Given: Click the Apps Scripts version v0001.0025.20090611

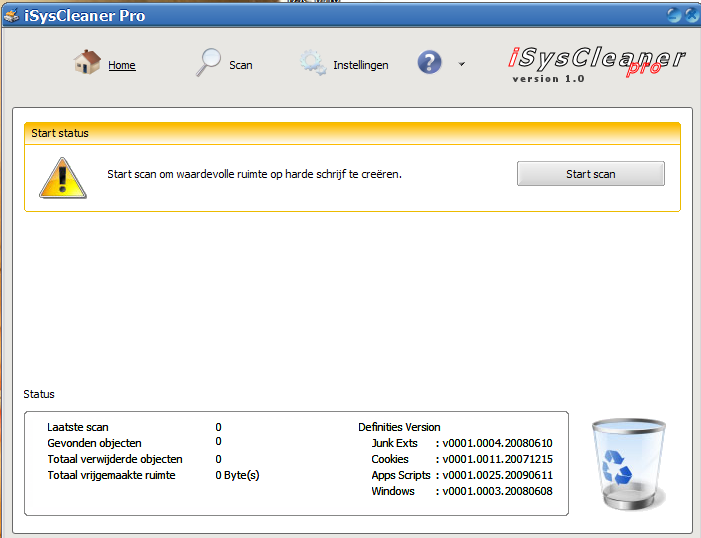Looking at the screenshot, I should [x=498, y=475].
